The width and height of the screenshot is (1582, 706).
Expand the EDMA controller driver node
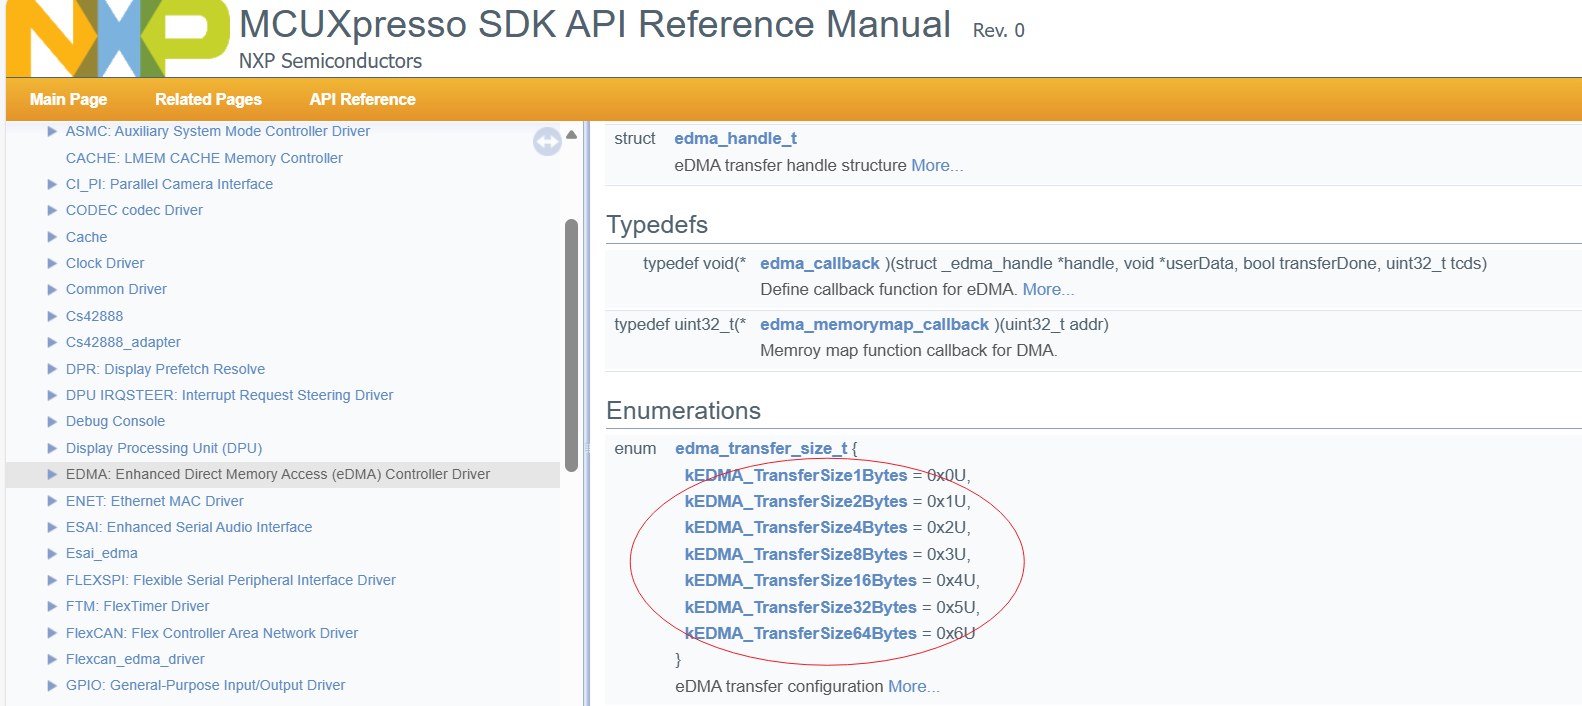[52, 474]
